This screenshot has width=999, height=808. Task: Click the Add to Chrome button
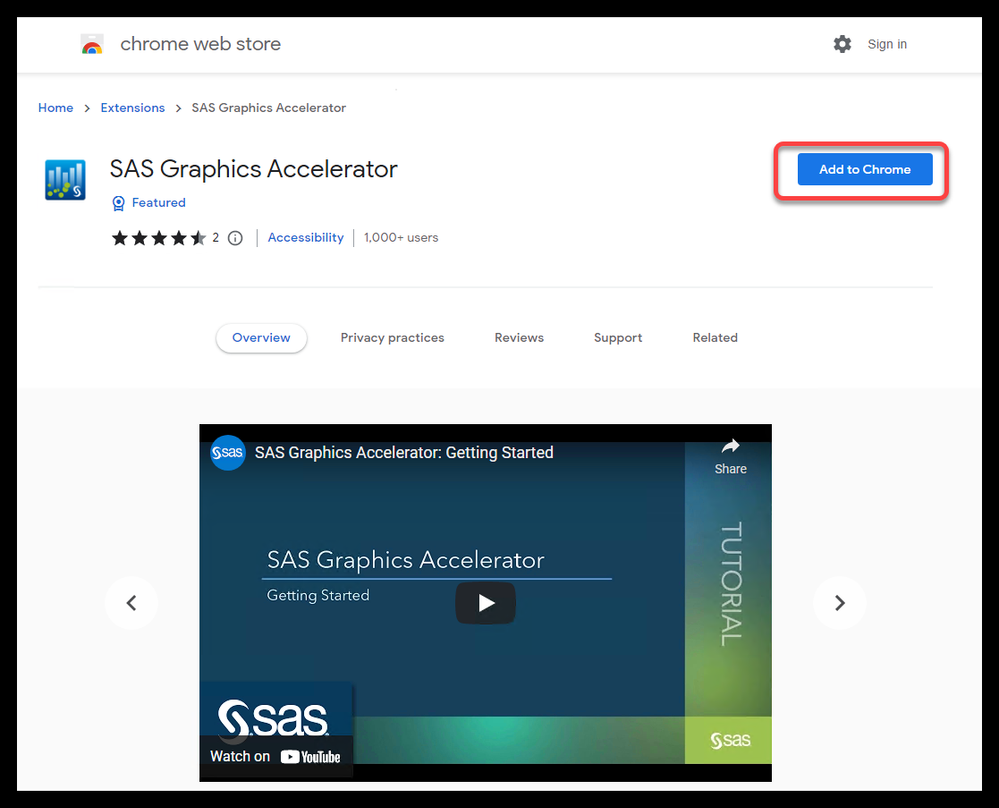tap(865, 170)
